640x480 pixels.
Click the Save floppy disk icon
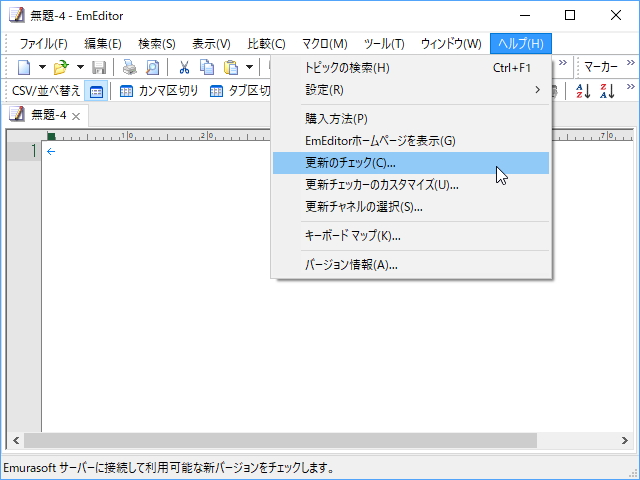click(x=99, y=67)
